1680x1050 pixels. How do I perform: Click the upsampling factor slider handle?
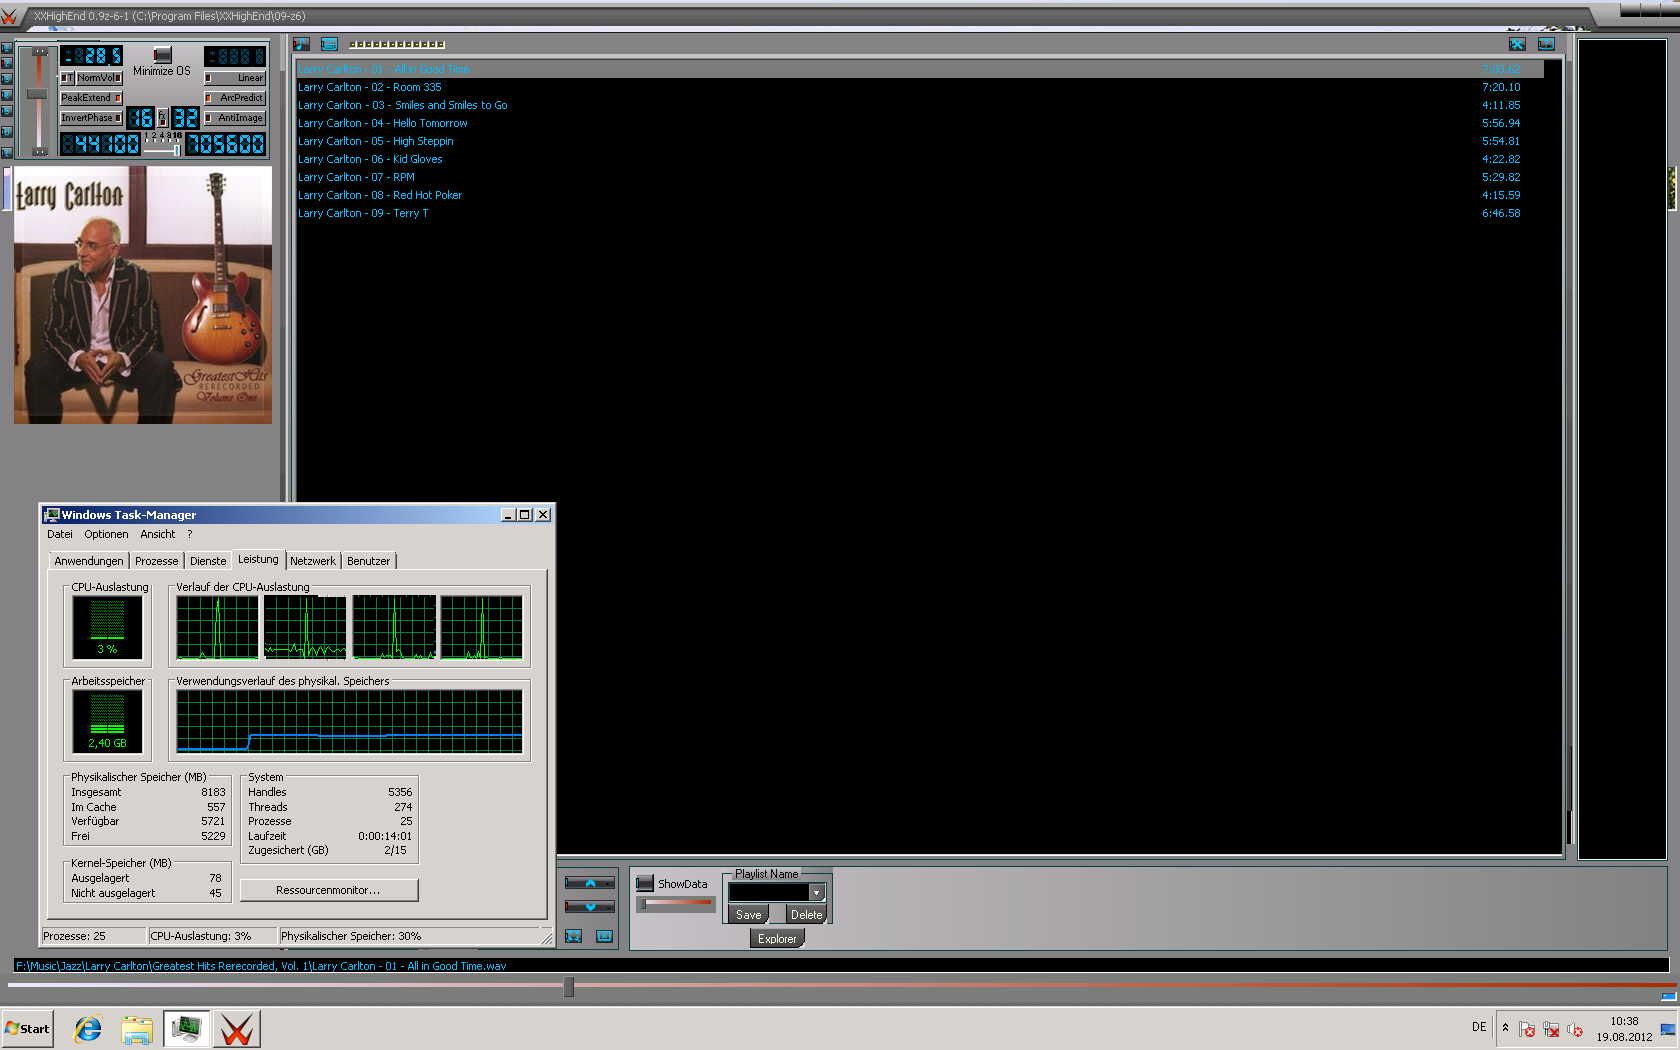point(177,150)
